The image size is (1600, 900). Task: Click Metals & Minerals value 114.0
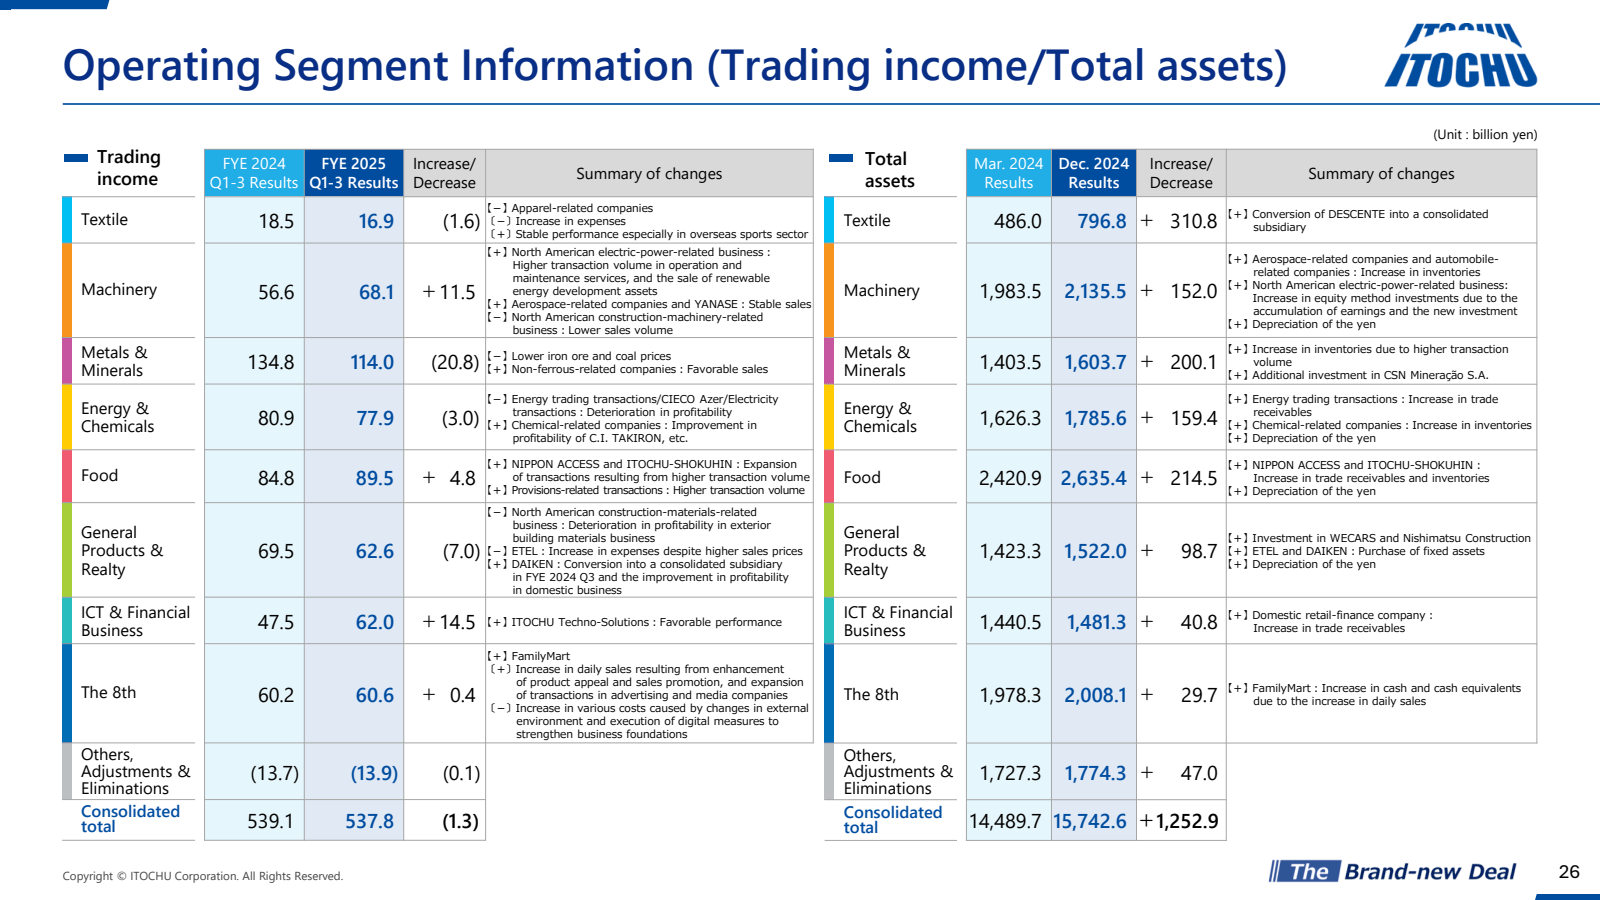372,362
